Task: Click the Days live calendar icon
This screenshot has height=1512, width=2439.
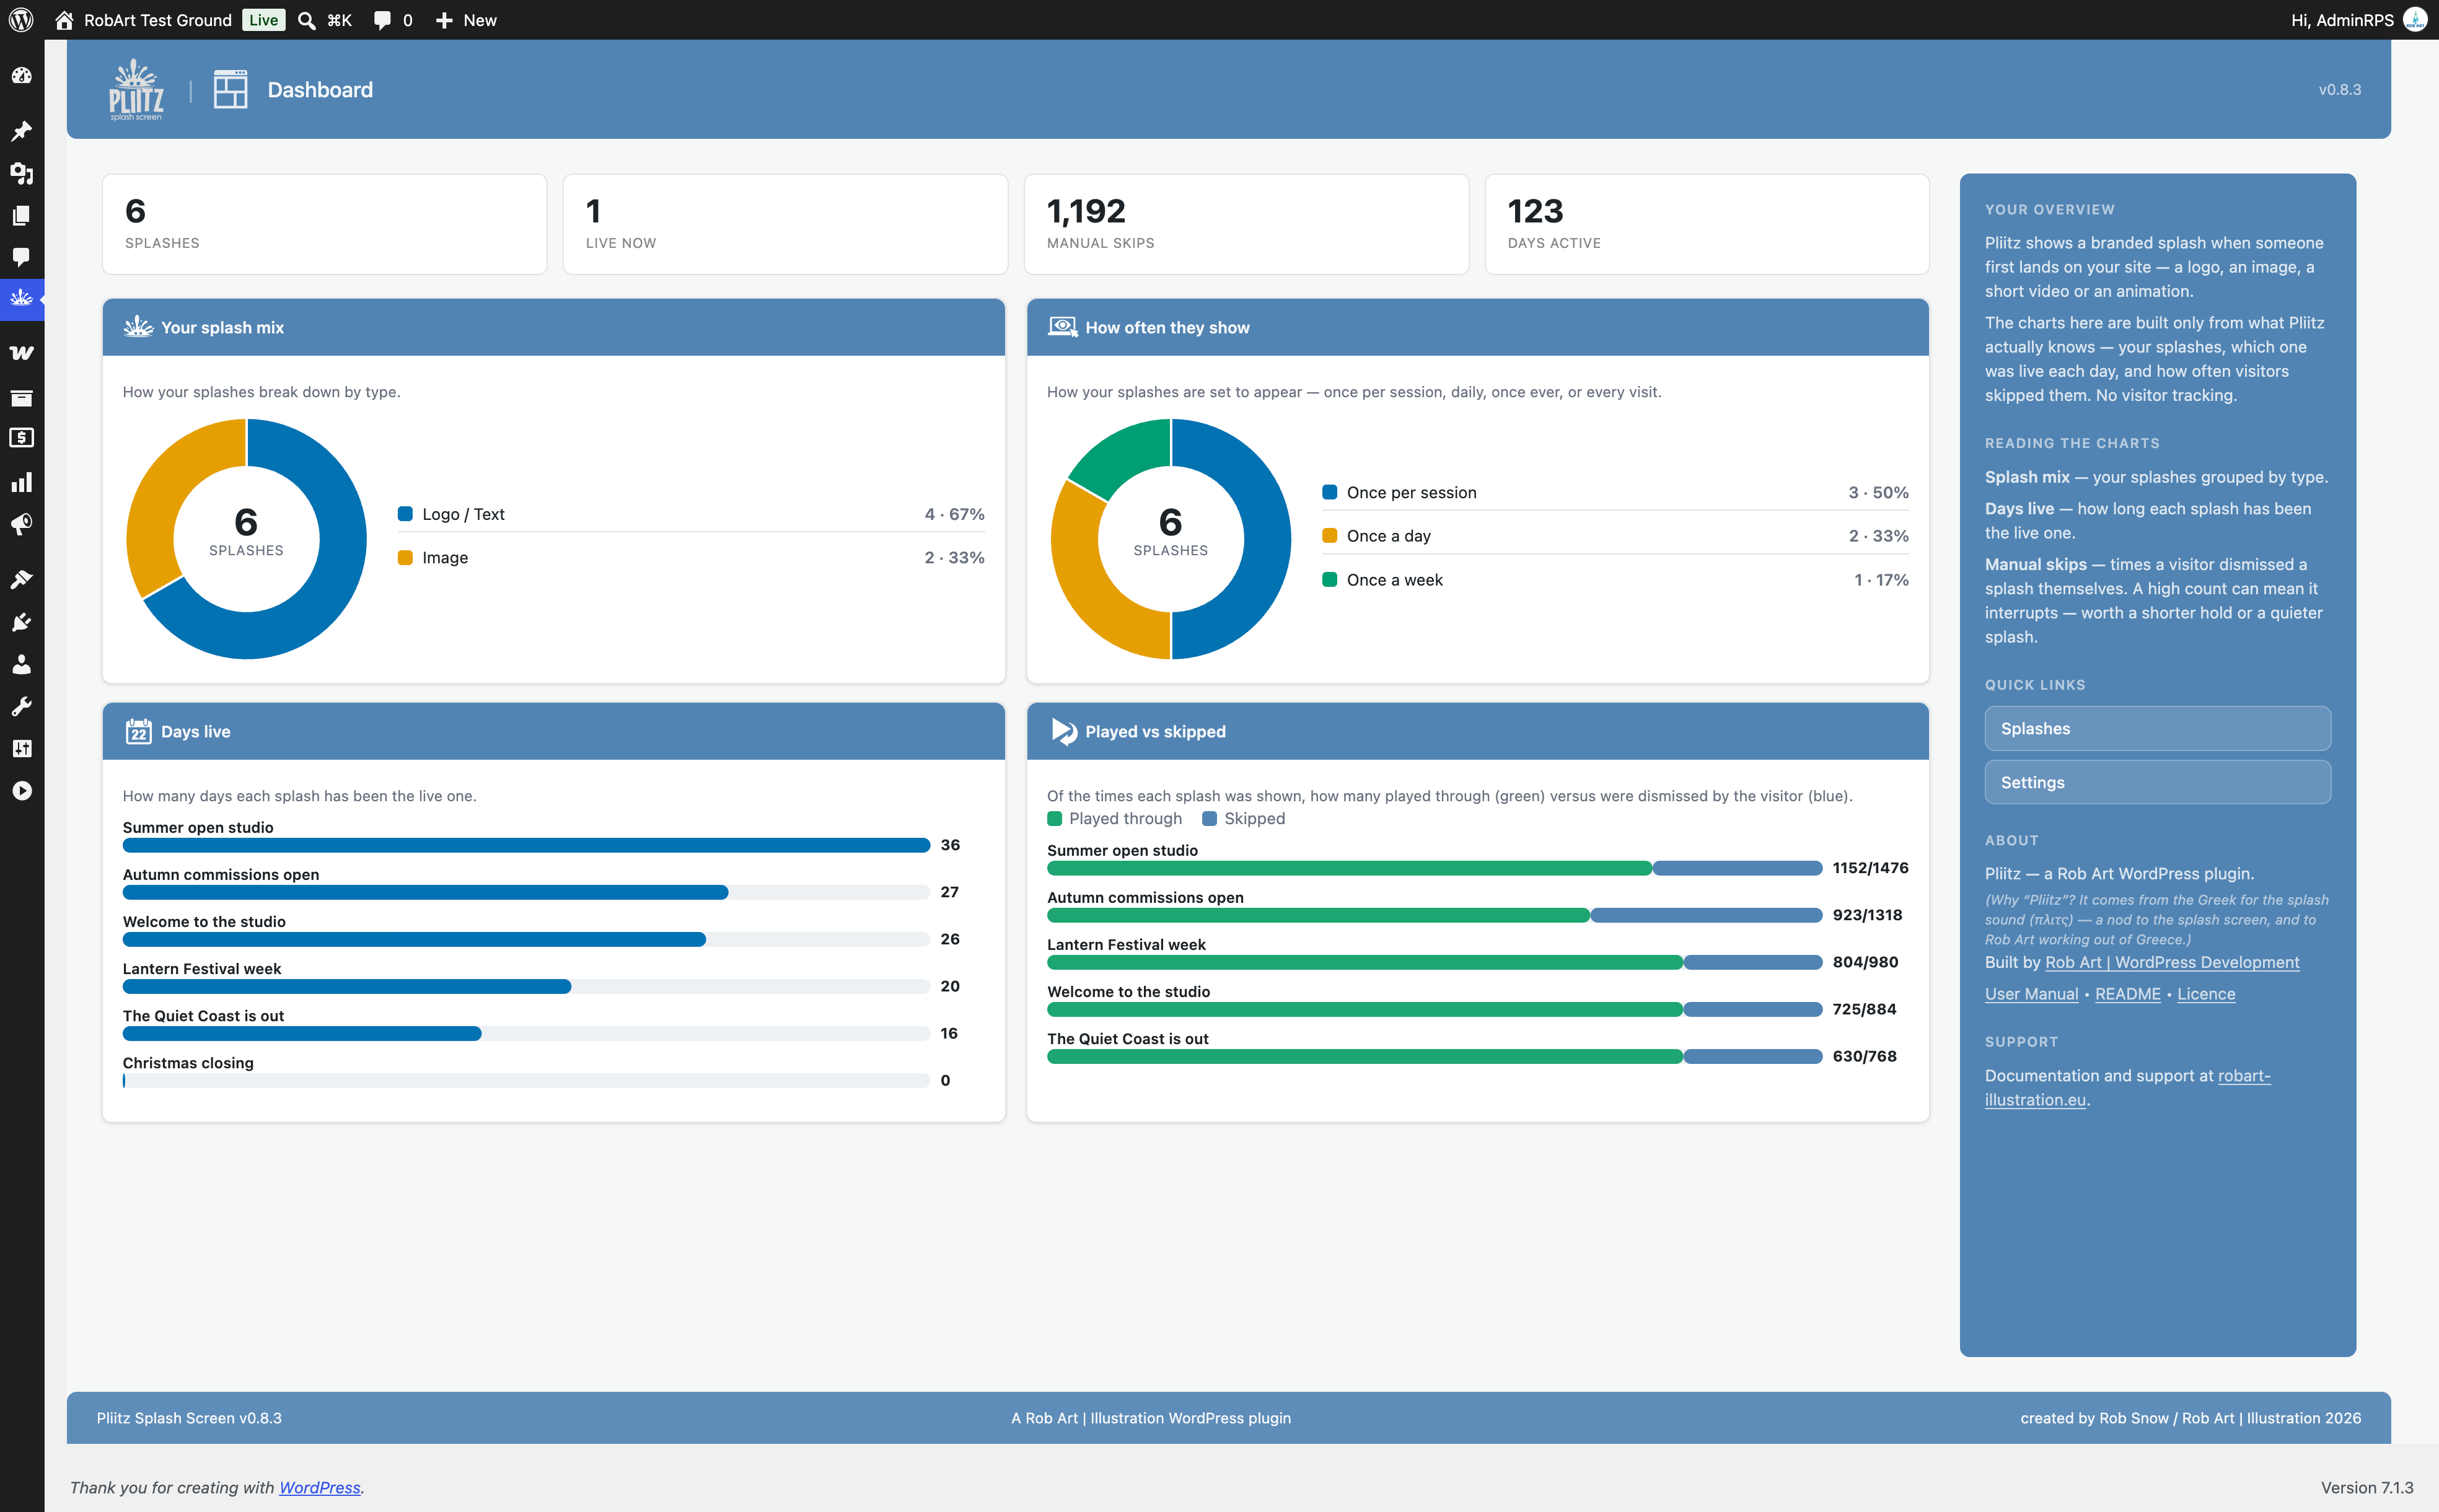Action: 138,731
